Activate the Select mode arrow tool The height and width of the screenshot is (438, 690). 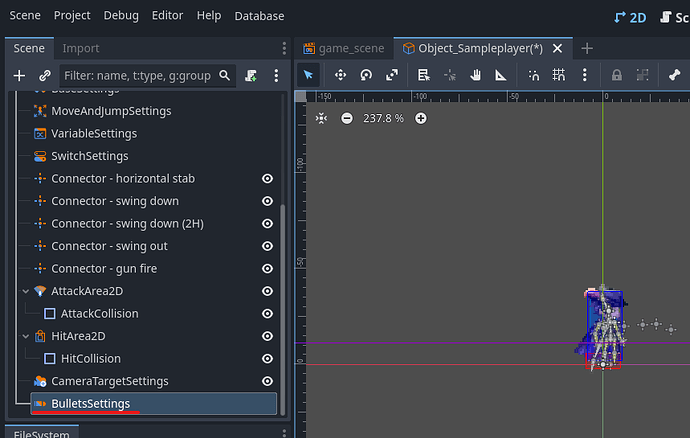click(308, 75)
